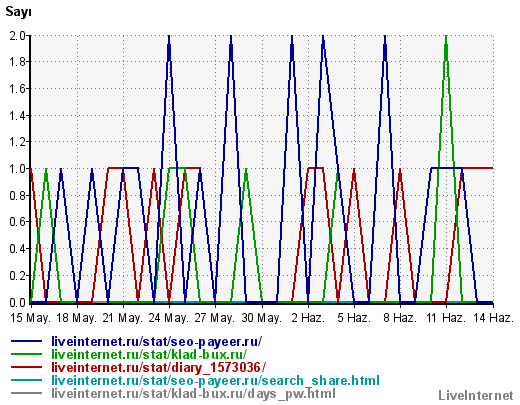
Task: Click the Sayı chart title
Action: (18, 12)
